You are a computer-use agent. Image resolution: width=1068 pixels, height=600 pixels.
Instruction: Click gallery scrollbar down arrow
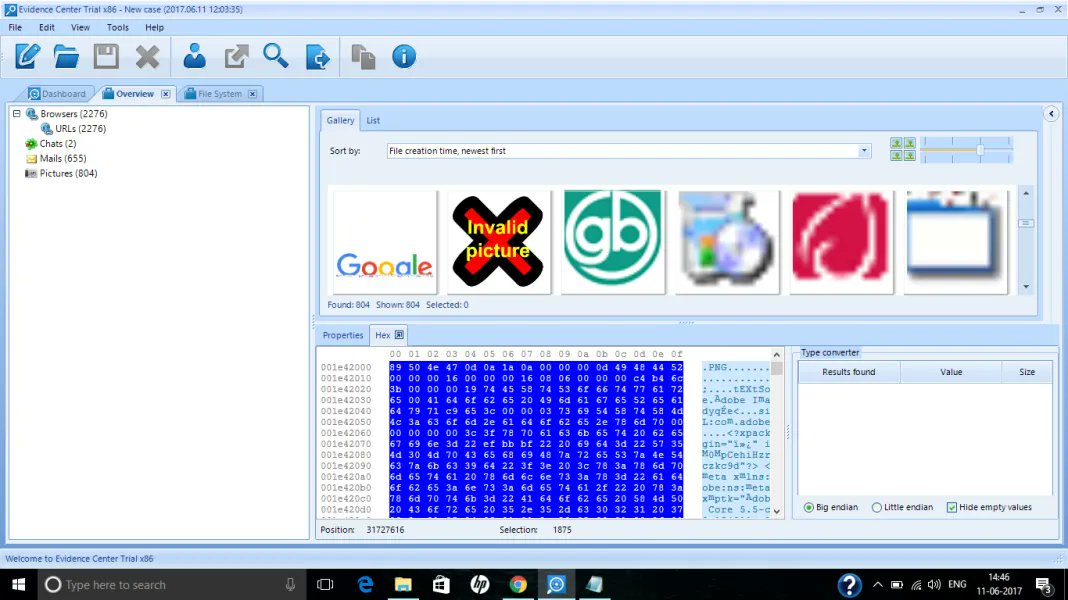pyautogui.click(x=1026, y=287)
